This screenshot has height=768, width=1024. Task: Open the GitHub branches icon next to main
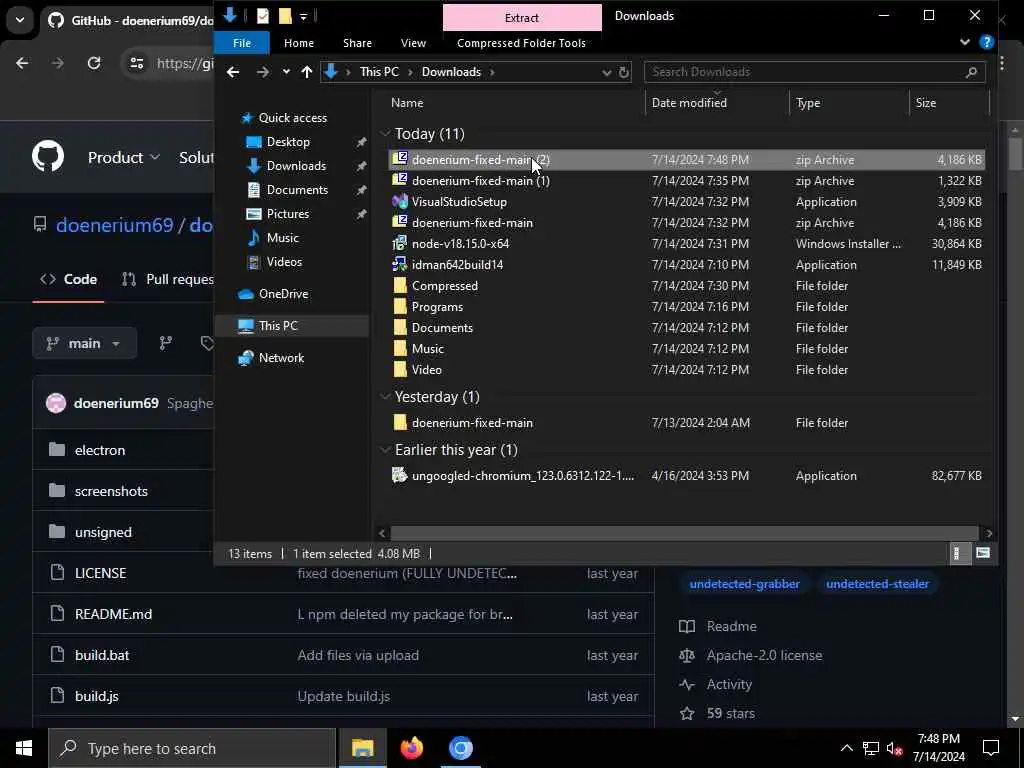[x=166, y=343]
